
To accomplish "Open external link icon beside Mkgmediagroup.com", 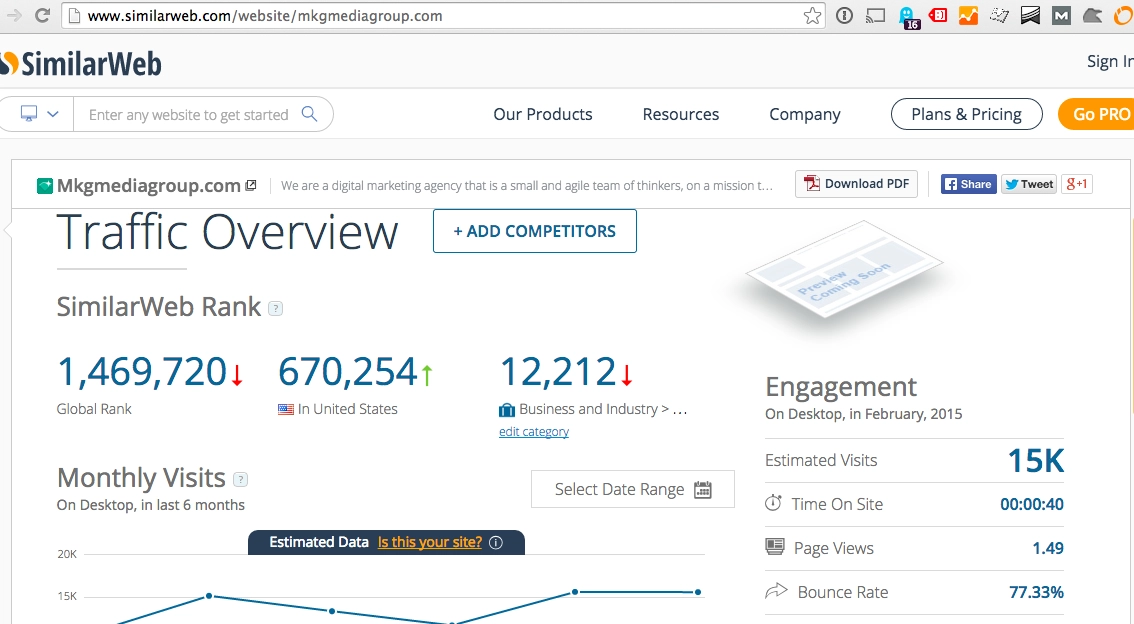I will pyautogui.click(x=251, y=185).
